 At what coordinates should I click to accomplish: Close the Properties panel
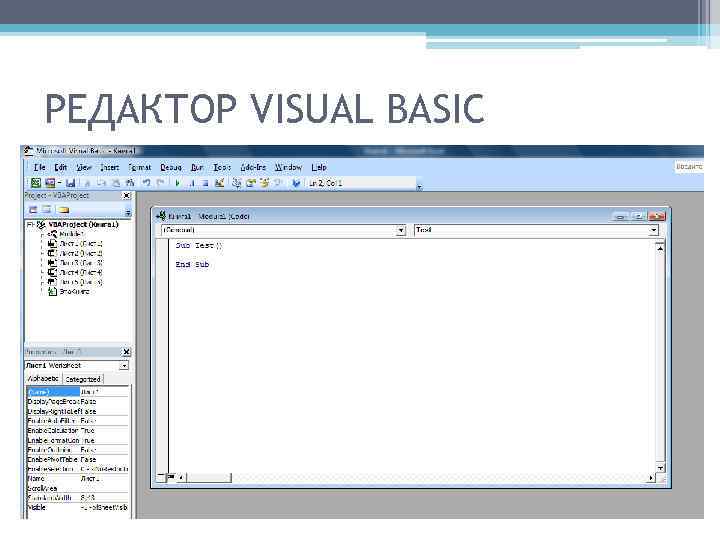click(127, 352)
